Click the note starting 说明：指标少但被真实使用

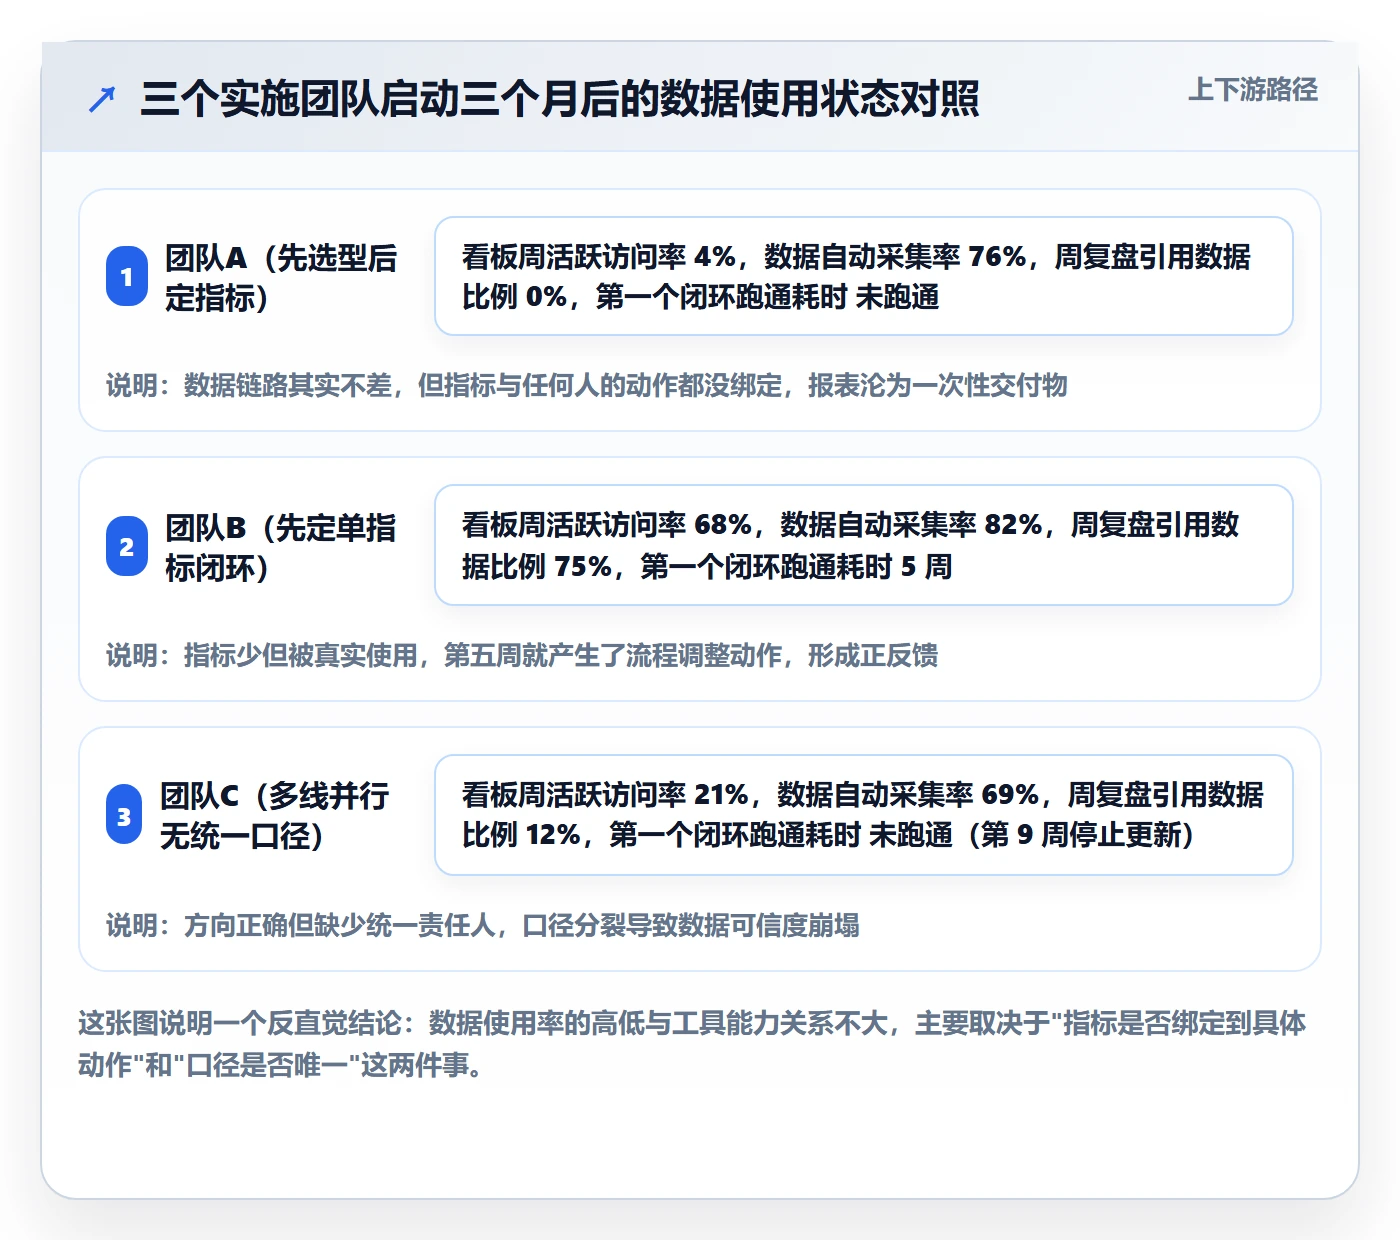coord(522,655)
